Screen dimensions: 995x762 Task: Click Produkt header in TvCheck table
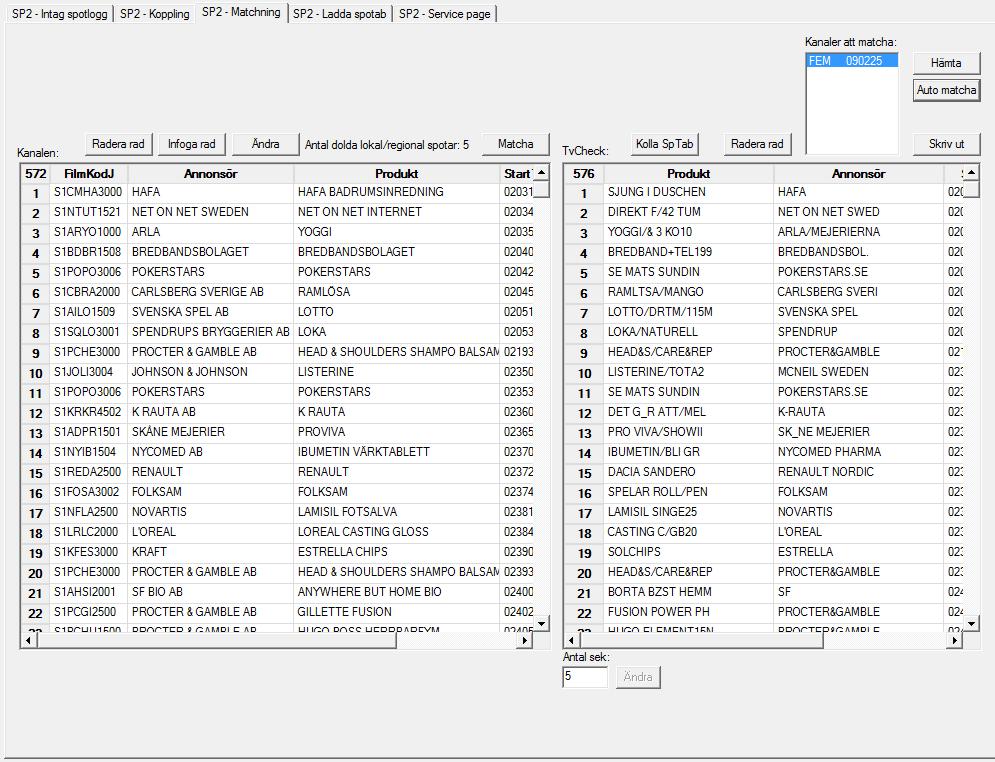(689, 174)
